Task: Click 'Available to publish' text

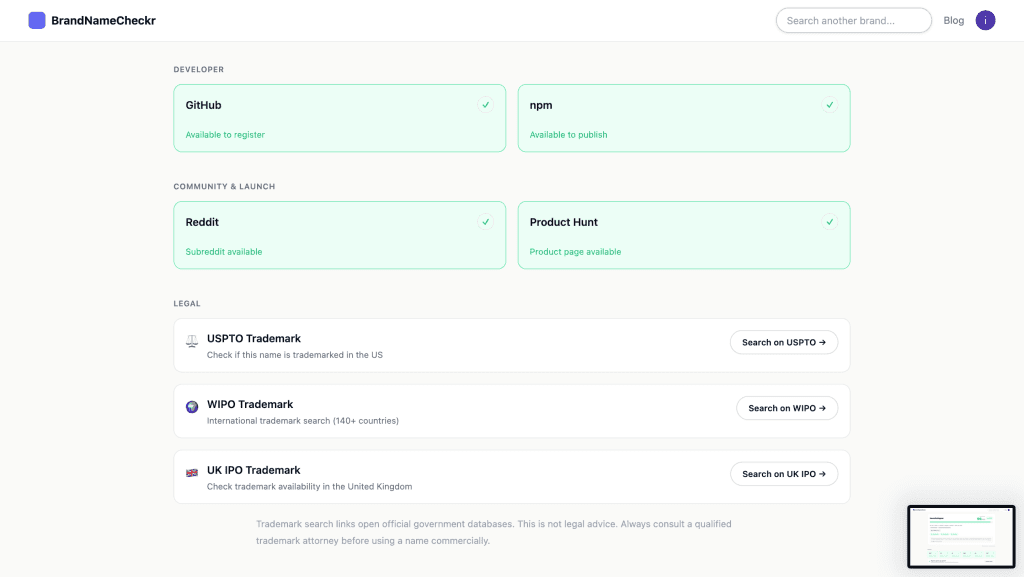Action: pyautogui.click(x=568, y=134)
